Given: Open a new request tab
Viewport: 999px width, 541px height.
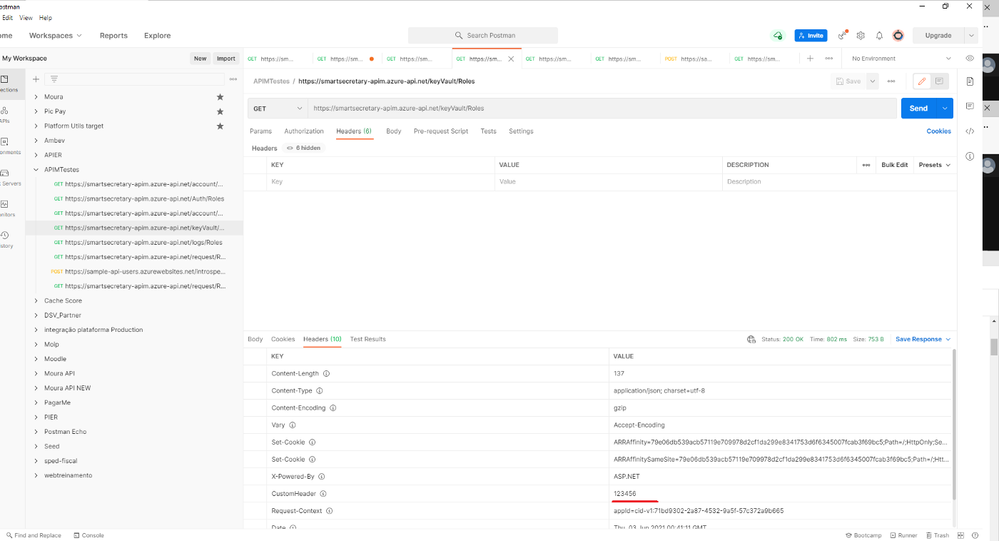Looking at the screenshot, I should pos(810,59).
